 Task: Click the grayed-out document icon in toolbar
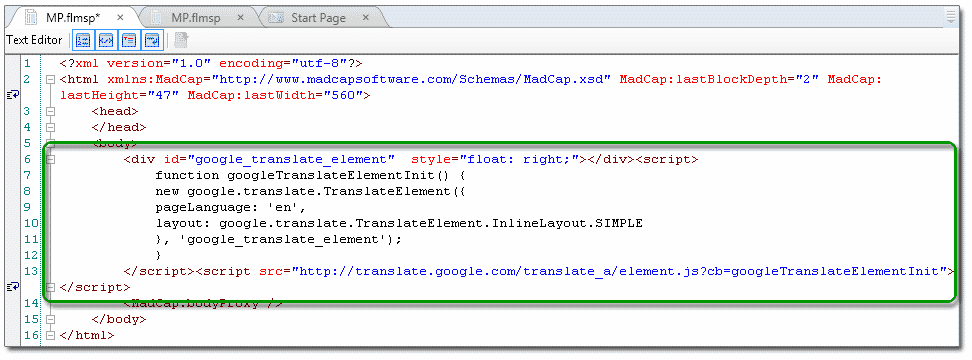[181, 41]
